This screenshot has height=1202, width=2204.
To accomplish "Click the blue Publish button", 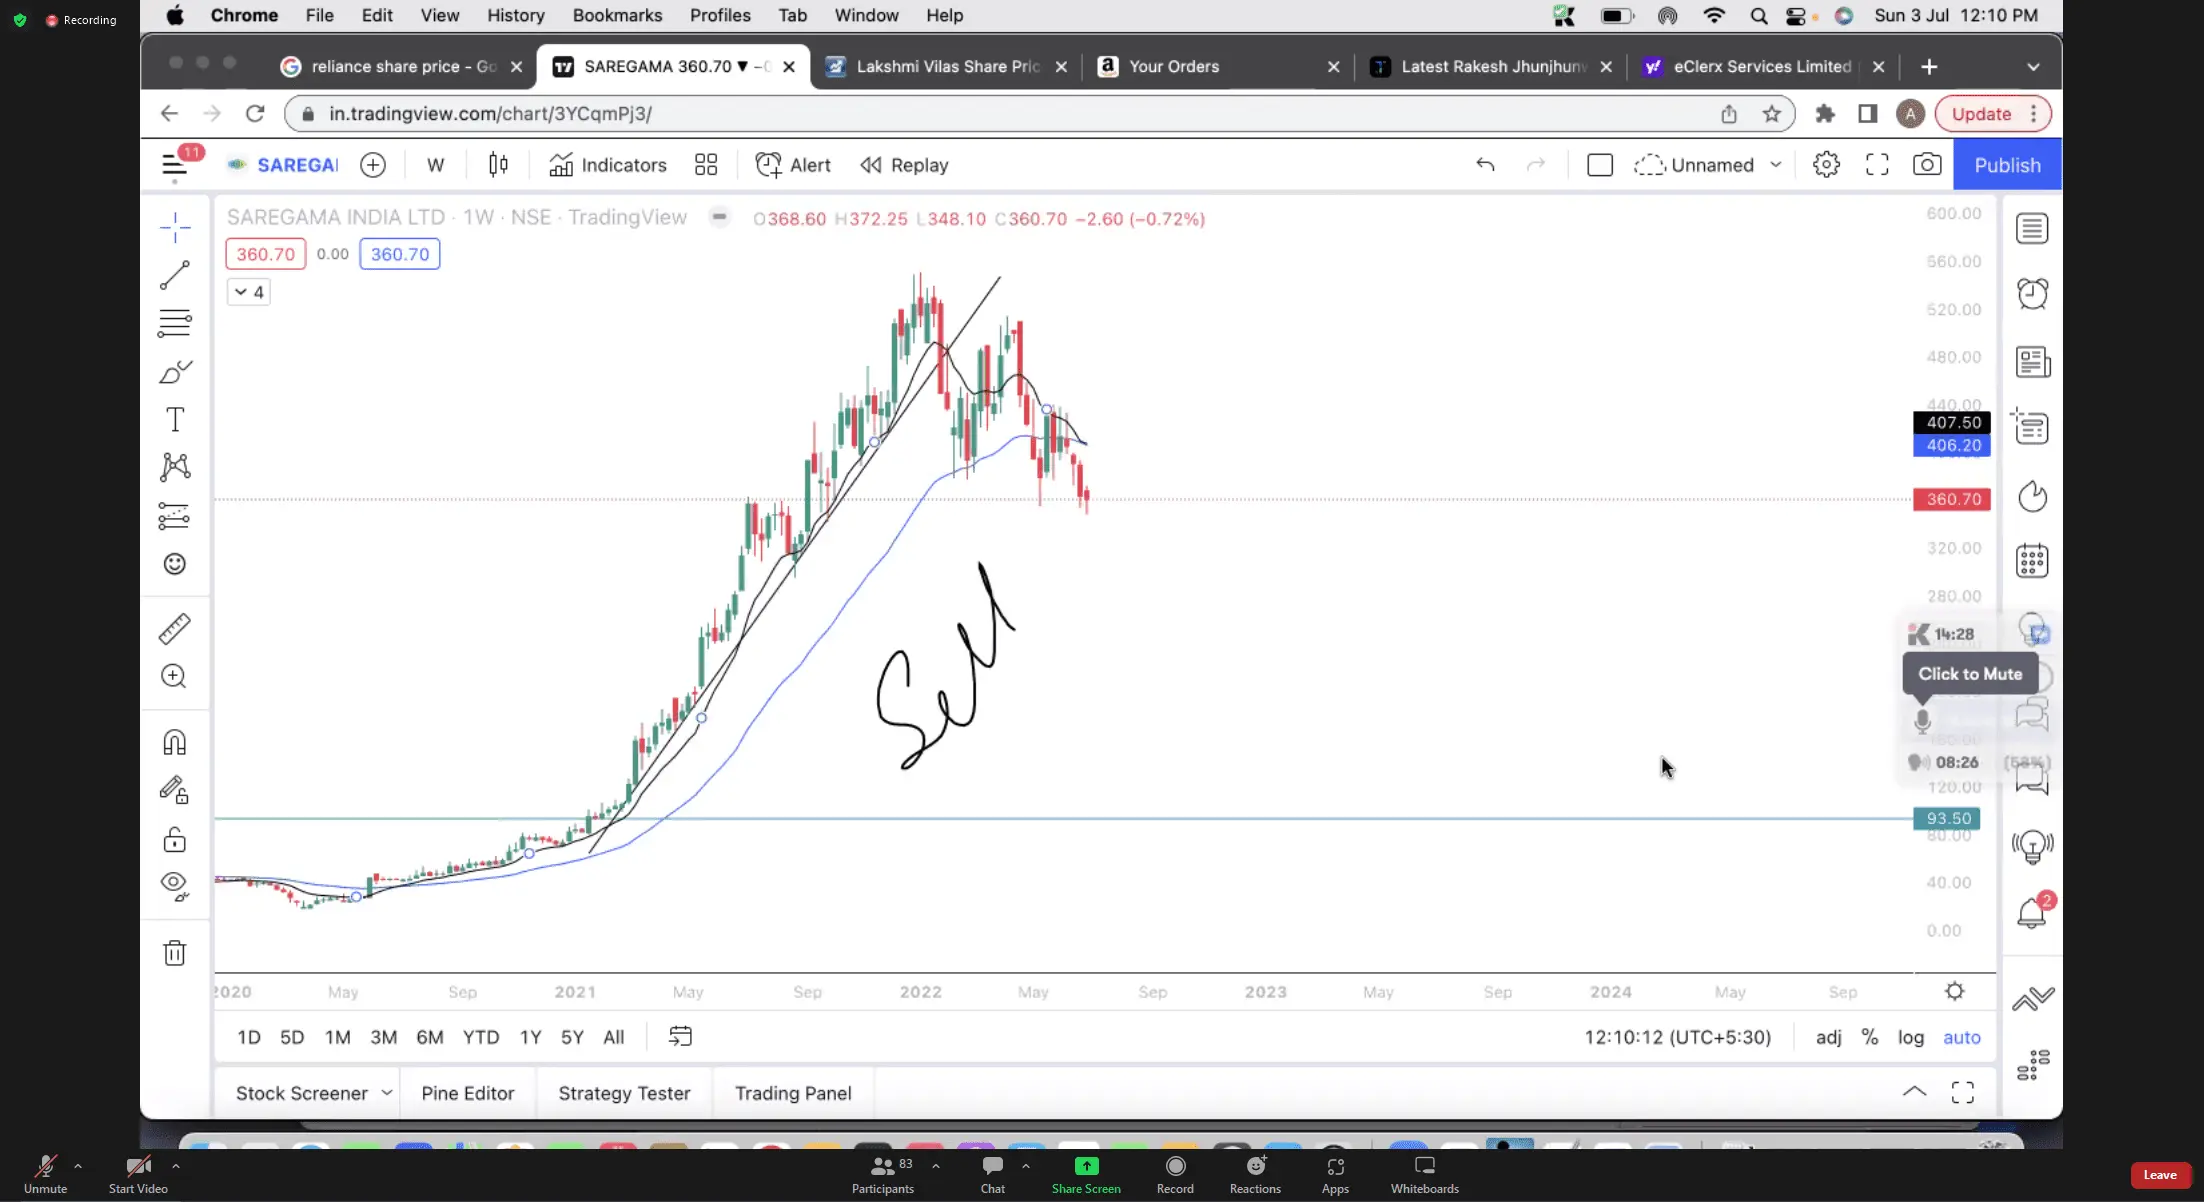I will click(x=2007, y=165).
